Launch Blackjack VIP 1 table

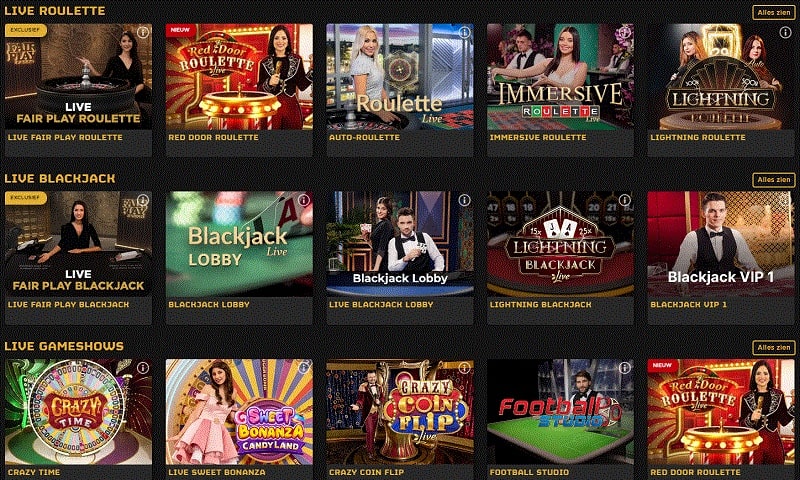pyautogui.click(x=721, y=244)
